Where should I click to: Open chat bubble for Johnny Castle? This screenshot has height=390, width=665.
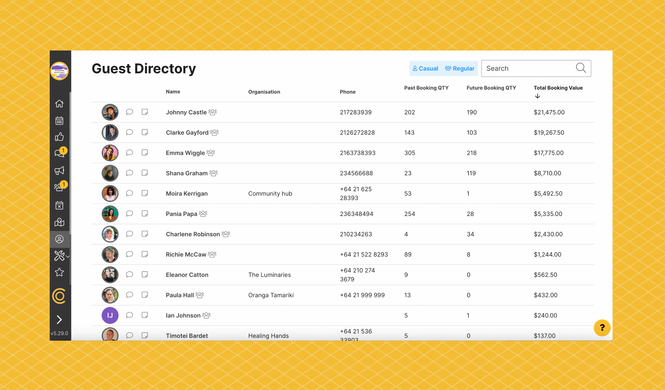coord(129,112)
